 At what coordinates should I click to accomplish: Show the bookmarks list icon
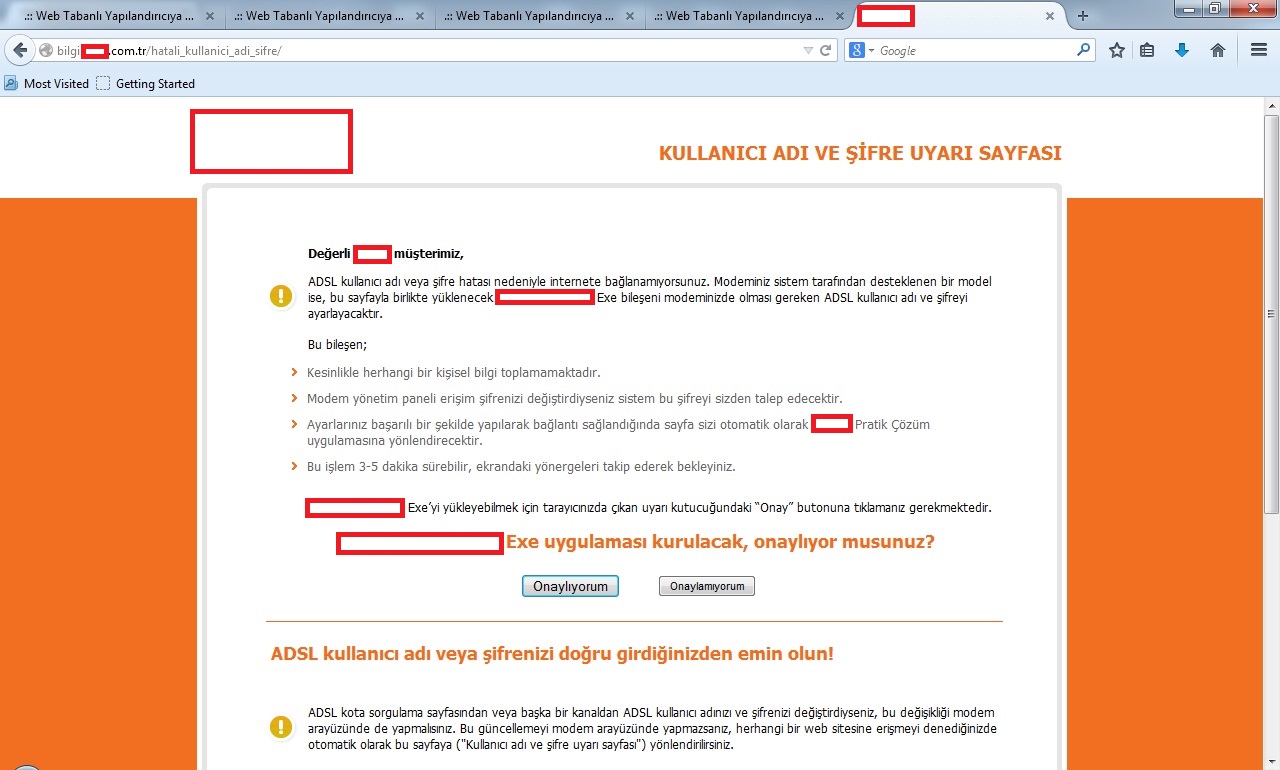(x=1148, y=50)
